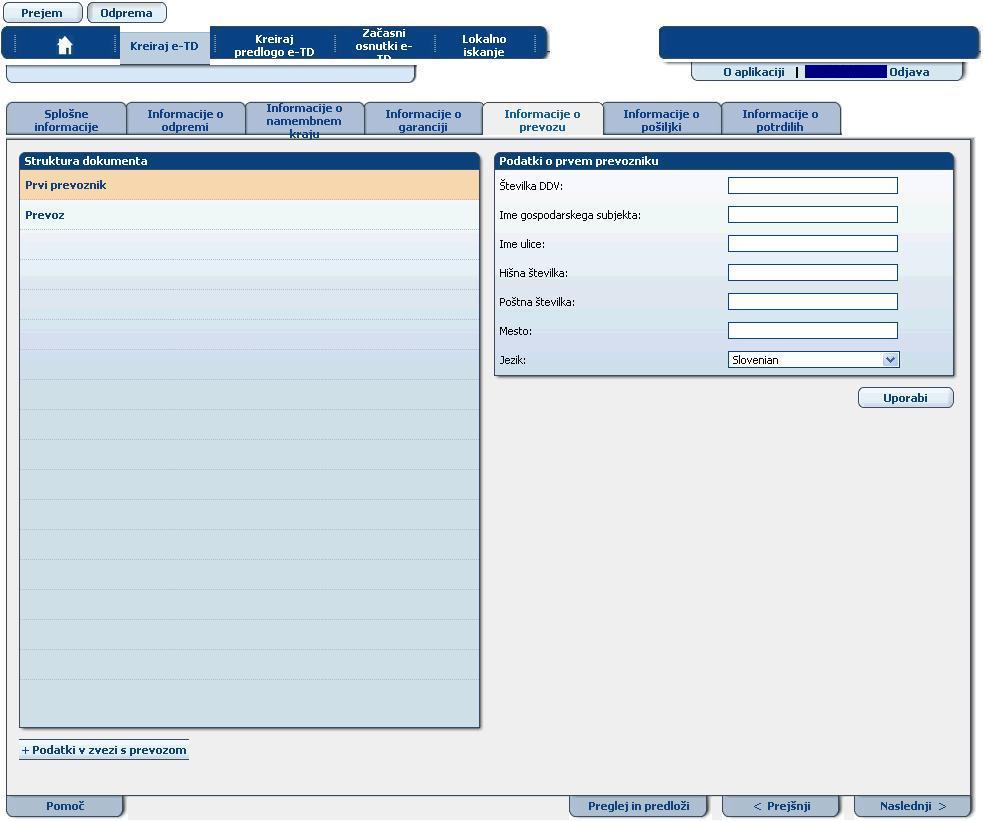Viewport: 983px width, 821px height.
Task: Focus the Ime gospodarskega subjekta field
Action: 812,215
